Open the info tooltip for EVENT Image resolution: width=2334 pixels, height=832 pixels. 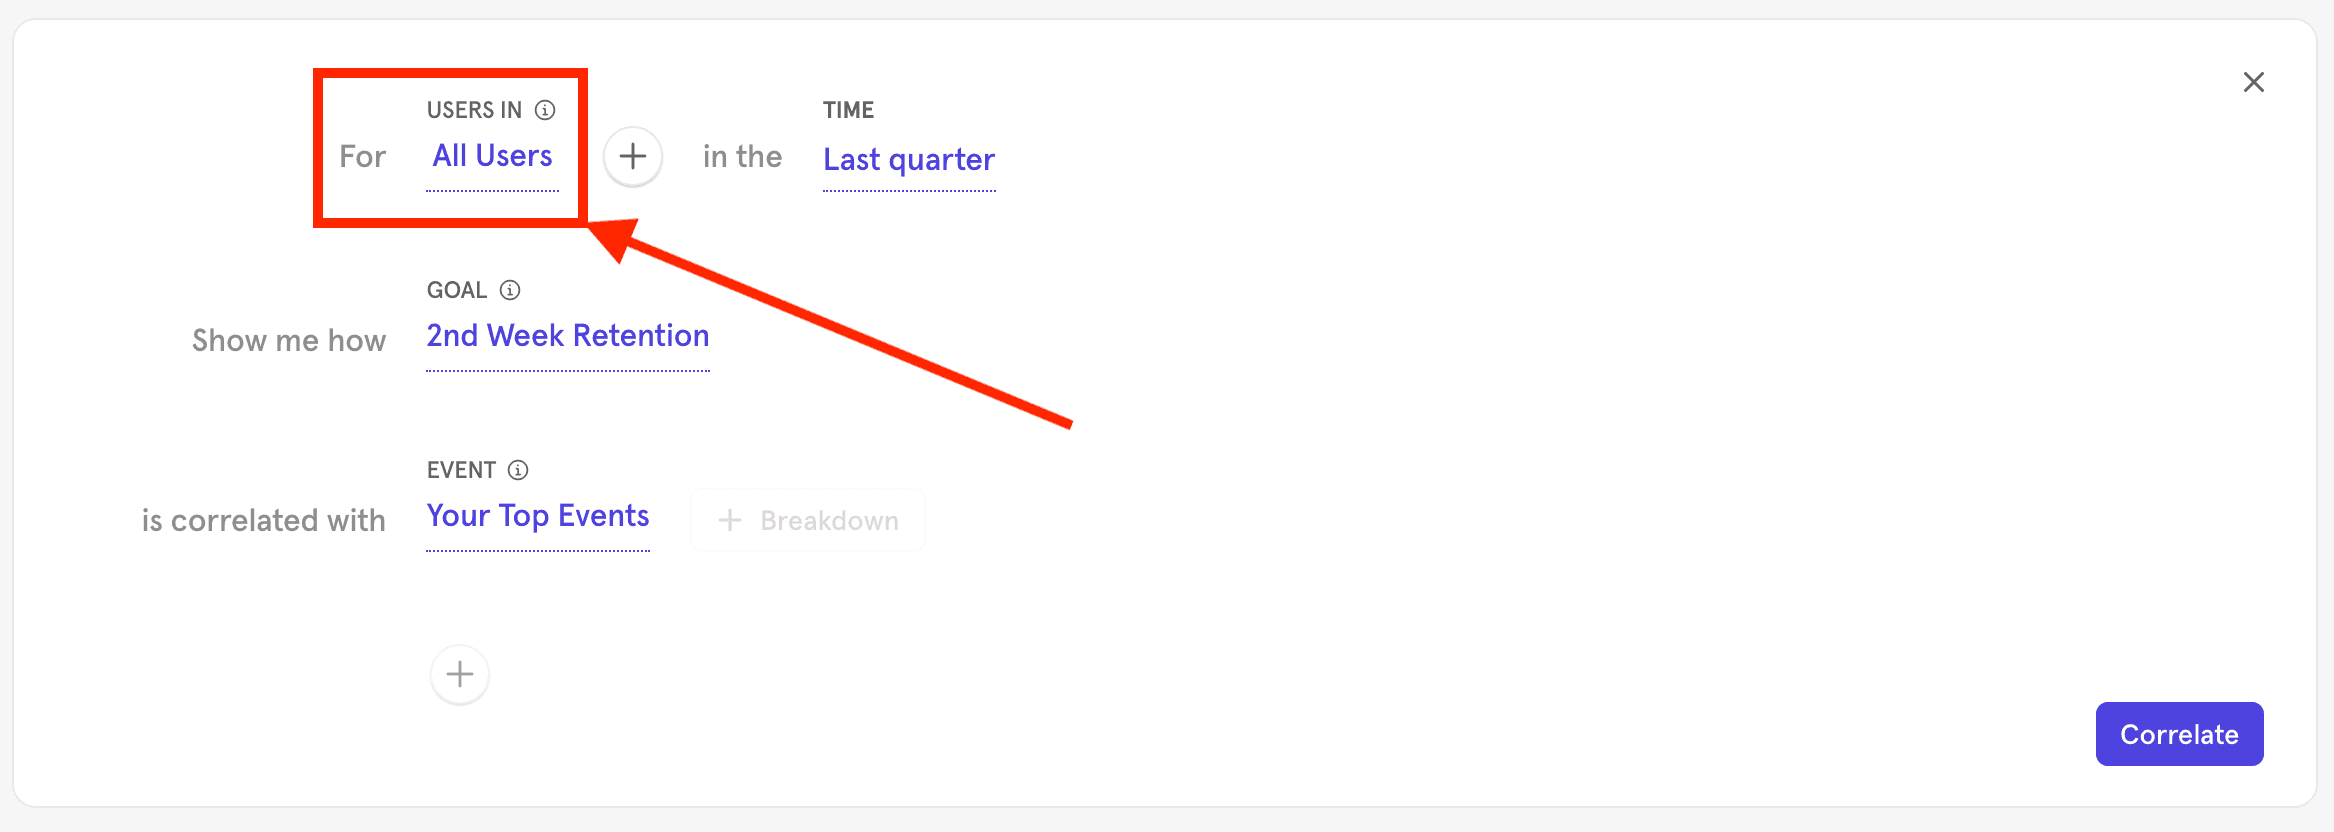518,469
